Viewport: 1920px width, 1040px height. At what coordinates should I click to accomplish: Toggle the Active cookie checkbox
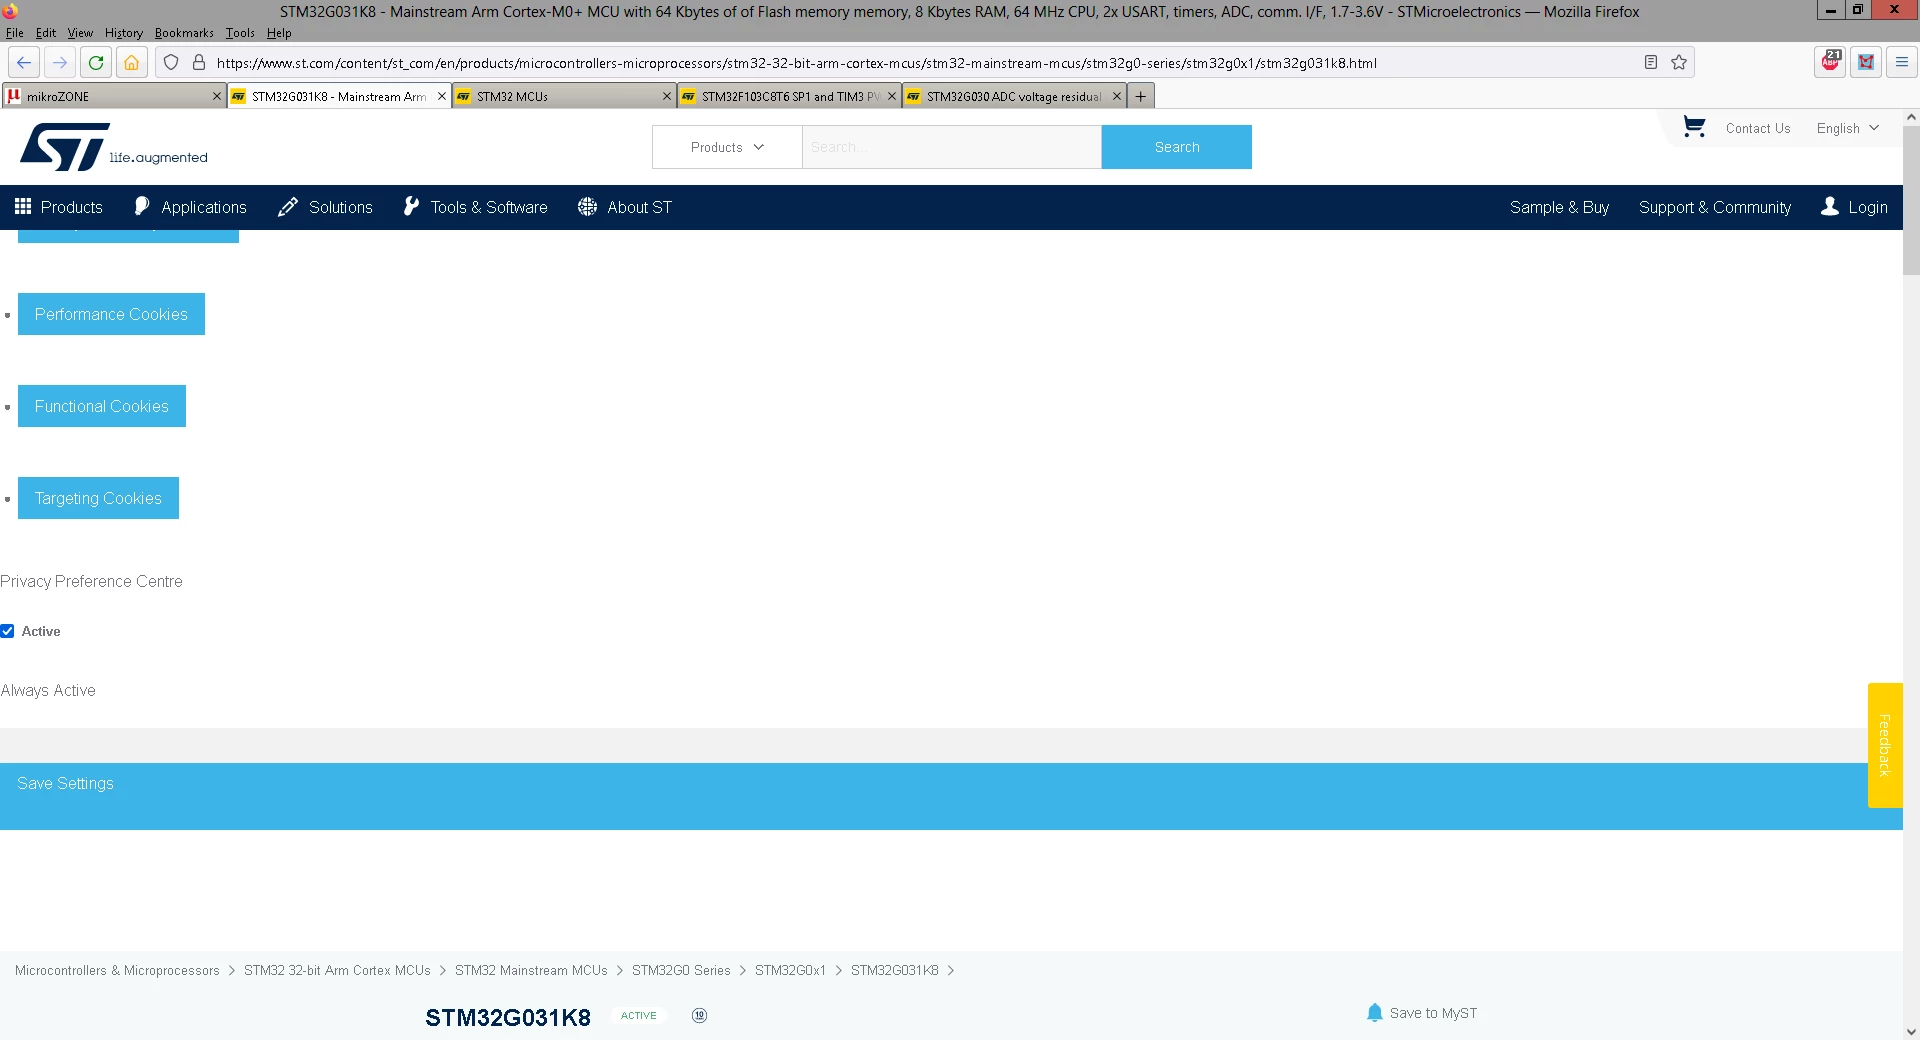(x=7, y=631)
